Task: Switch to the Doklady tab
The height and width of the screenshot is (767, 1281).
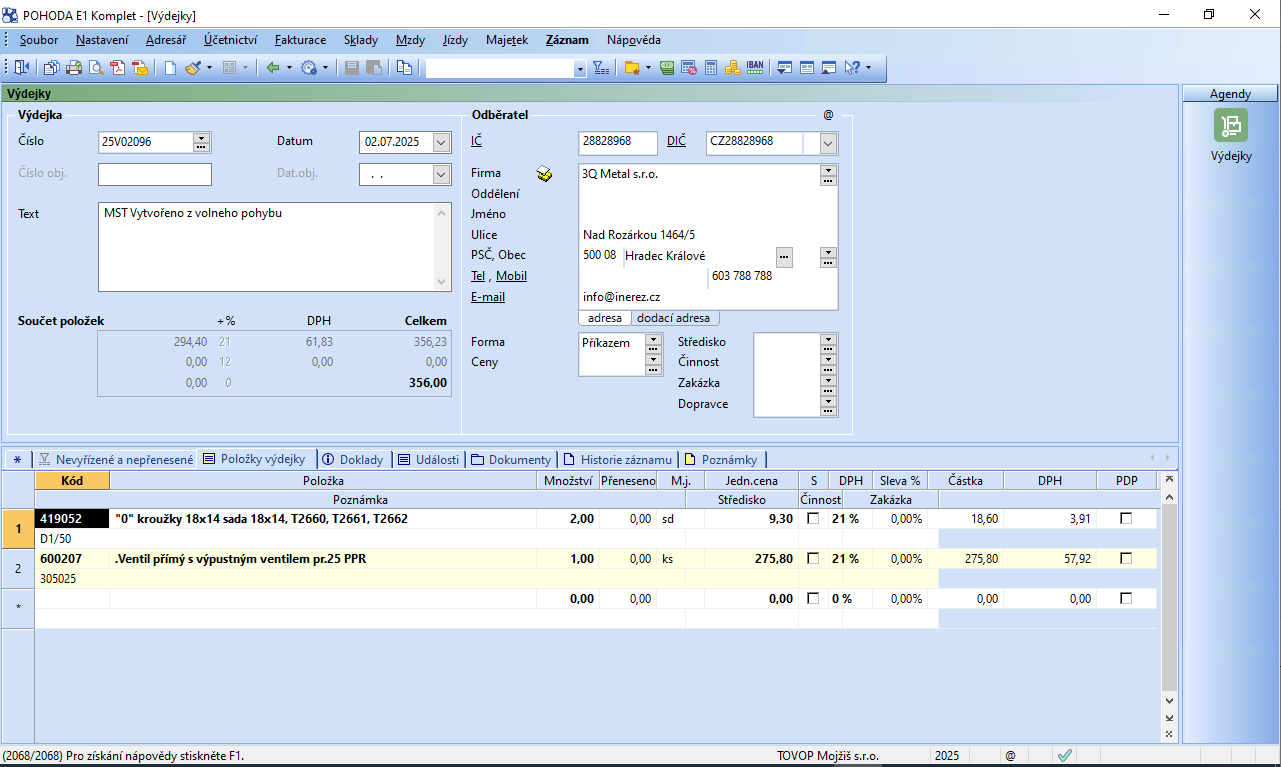Action: click(x=354, y=459)
